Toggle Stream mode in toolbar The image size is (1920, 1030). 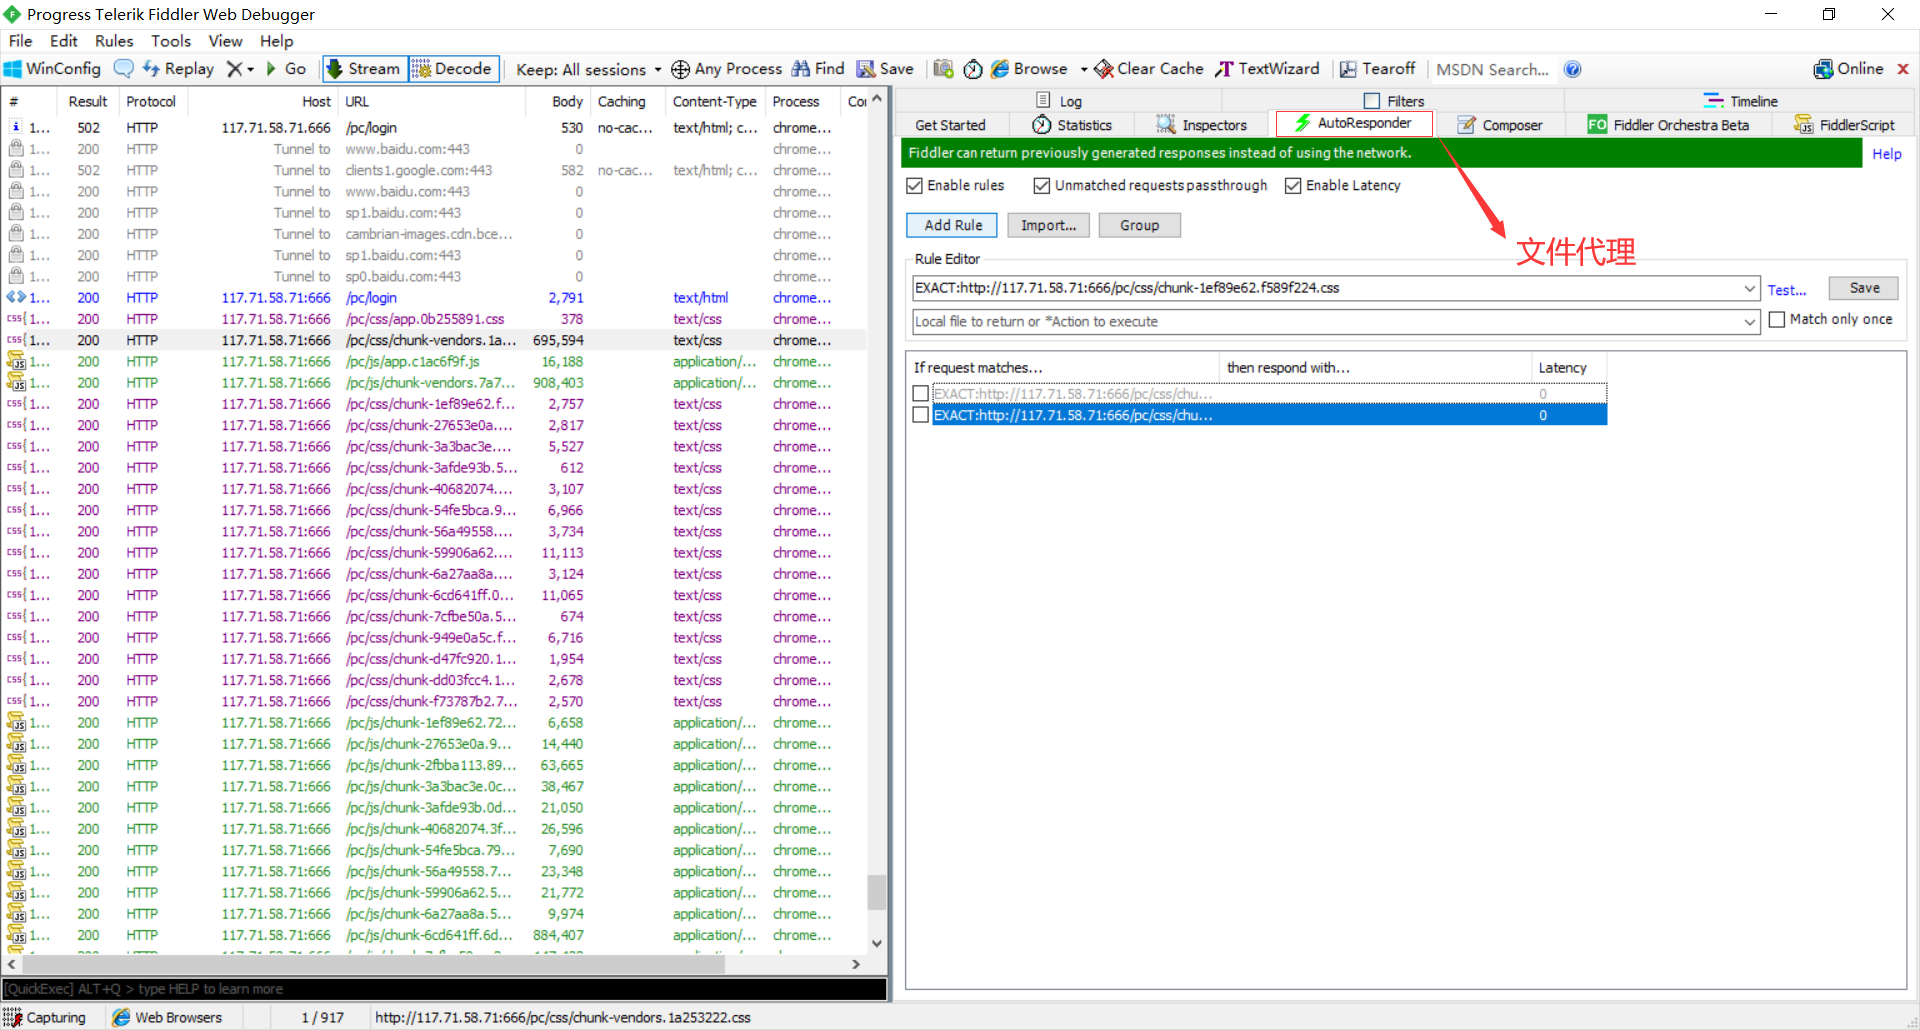tap(364, 69)
